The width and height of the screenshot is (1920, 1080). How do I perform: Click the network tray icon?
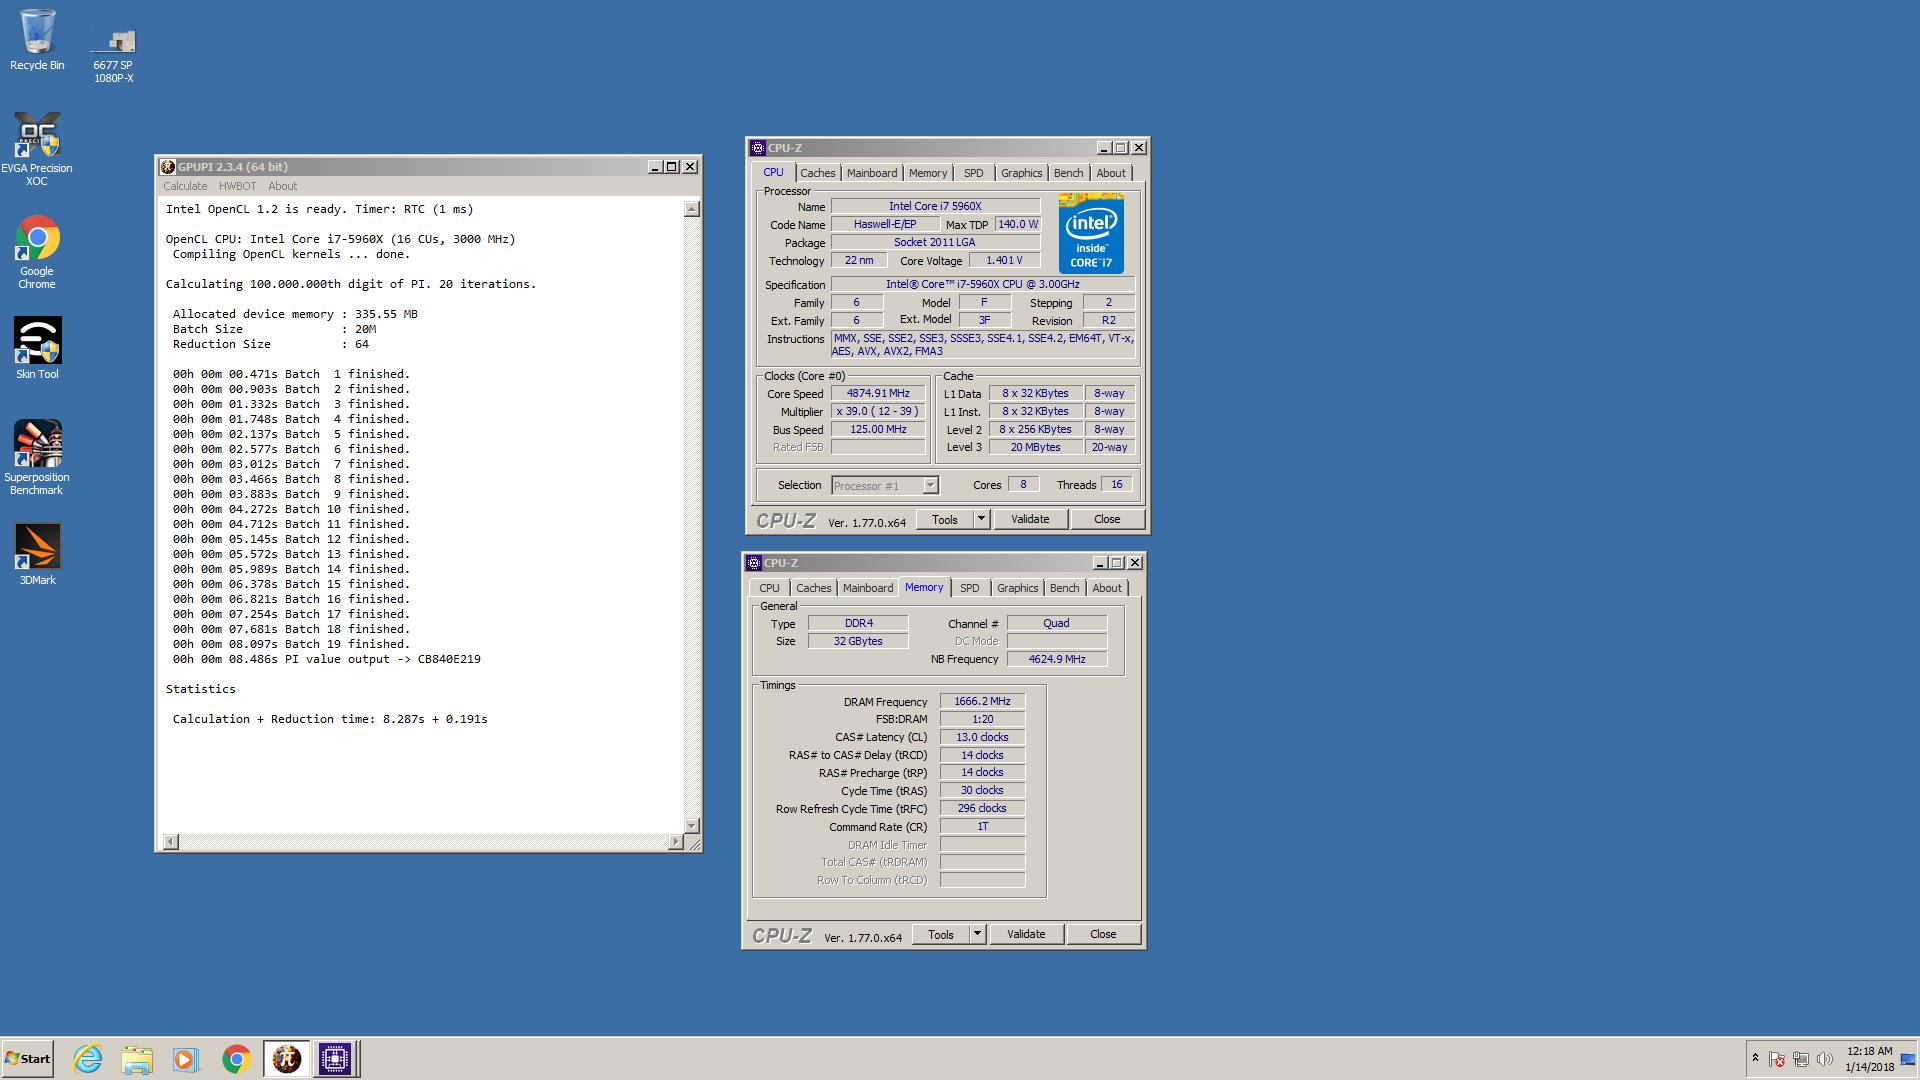(x=1801, y=1059)
